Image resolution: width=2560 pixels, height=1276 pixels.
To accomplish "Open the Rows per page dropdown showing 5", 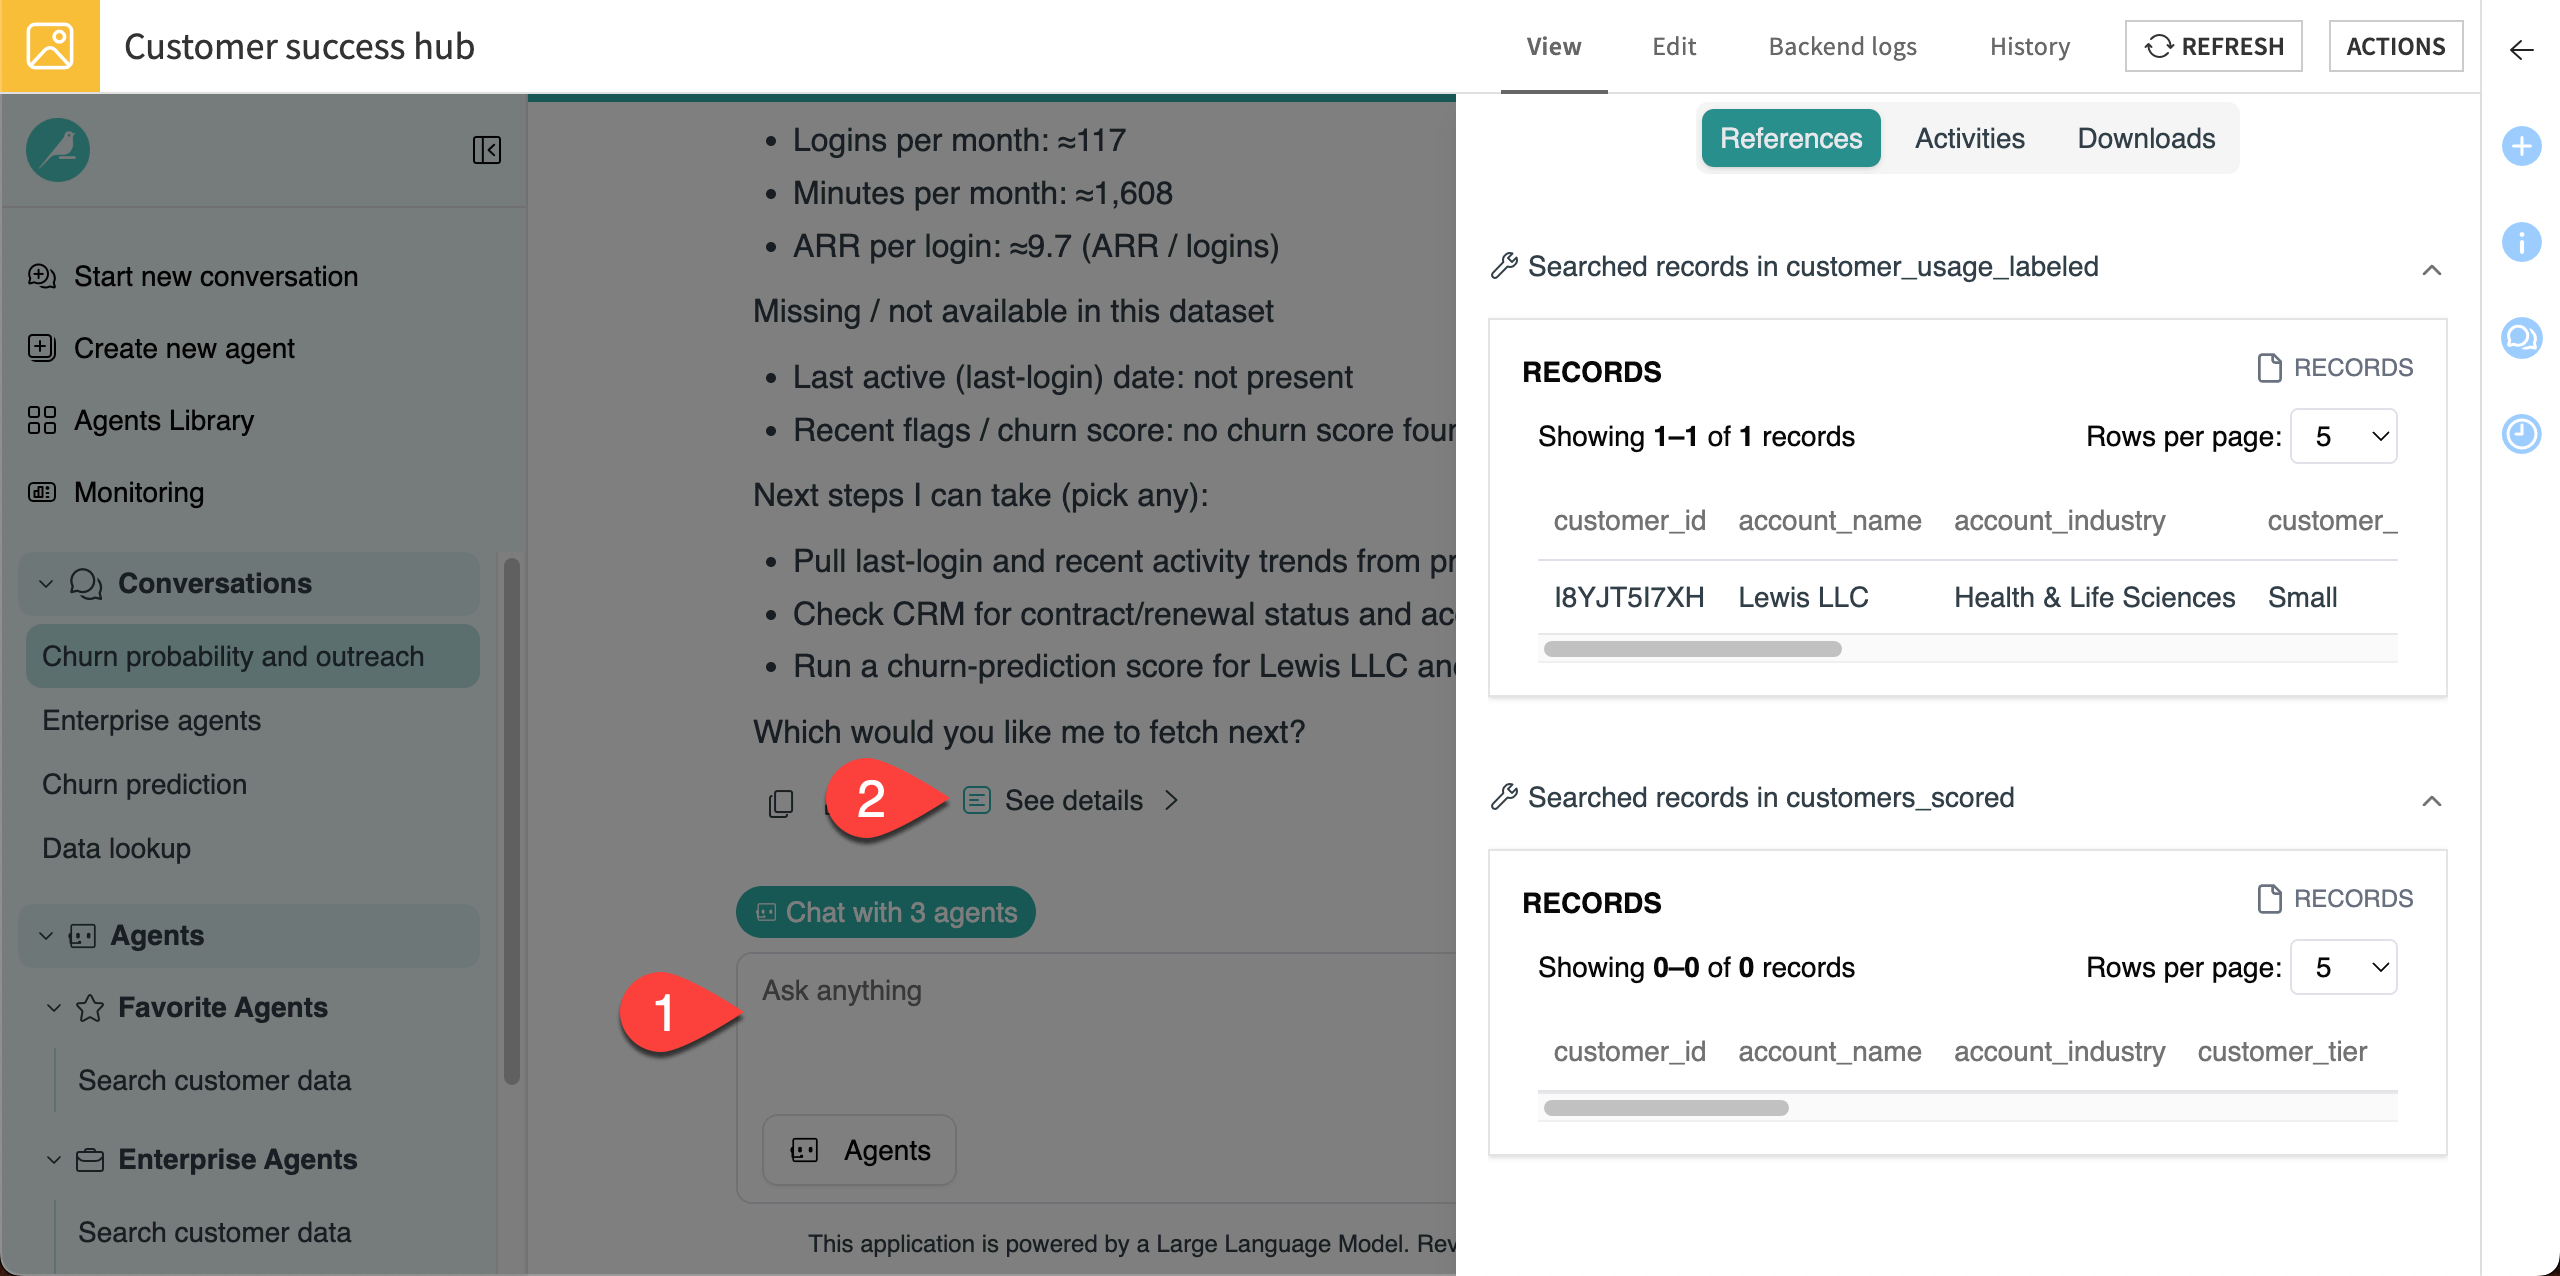I will click(2343, 436).
